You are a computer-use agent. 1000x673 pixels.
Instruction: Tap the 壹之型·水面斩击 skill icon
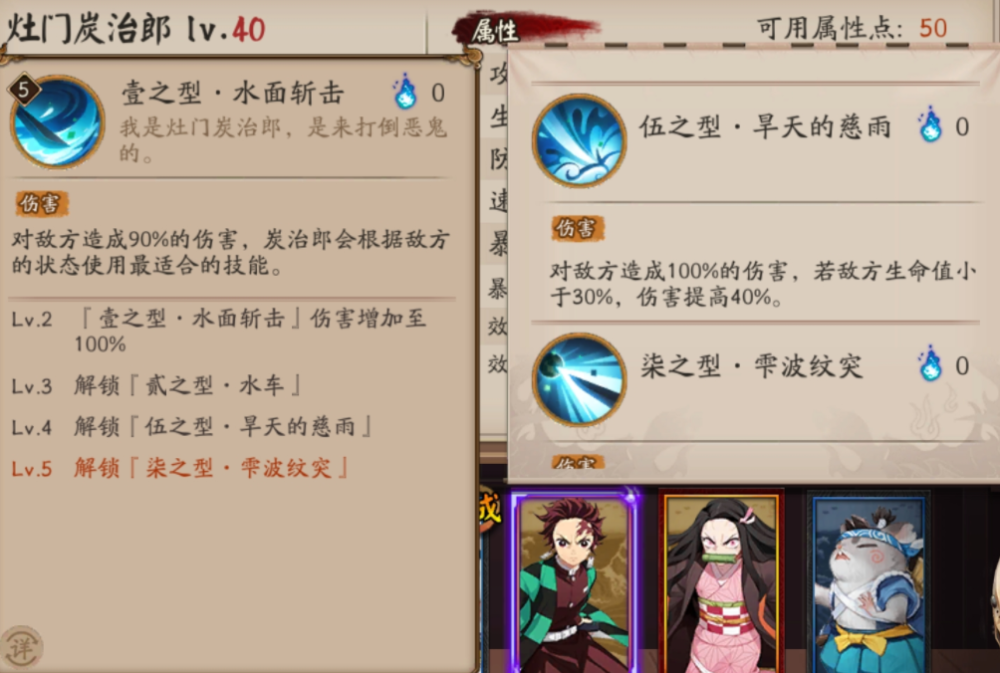pos(57,122)
